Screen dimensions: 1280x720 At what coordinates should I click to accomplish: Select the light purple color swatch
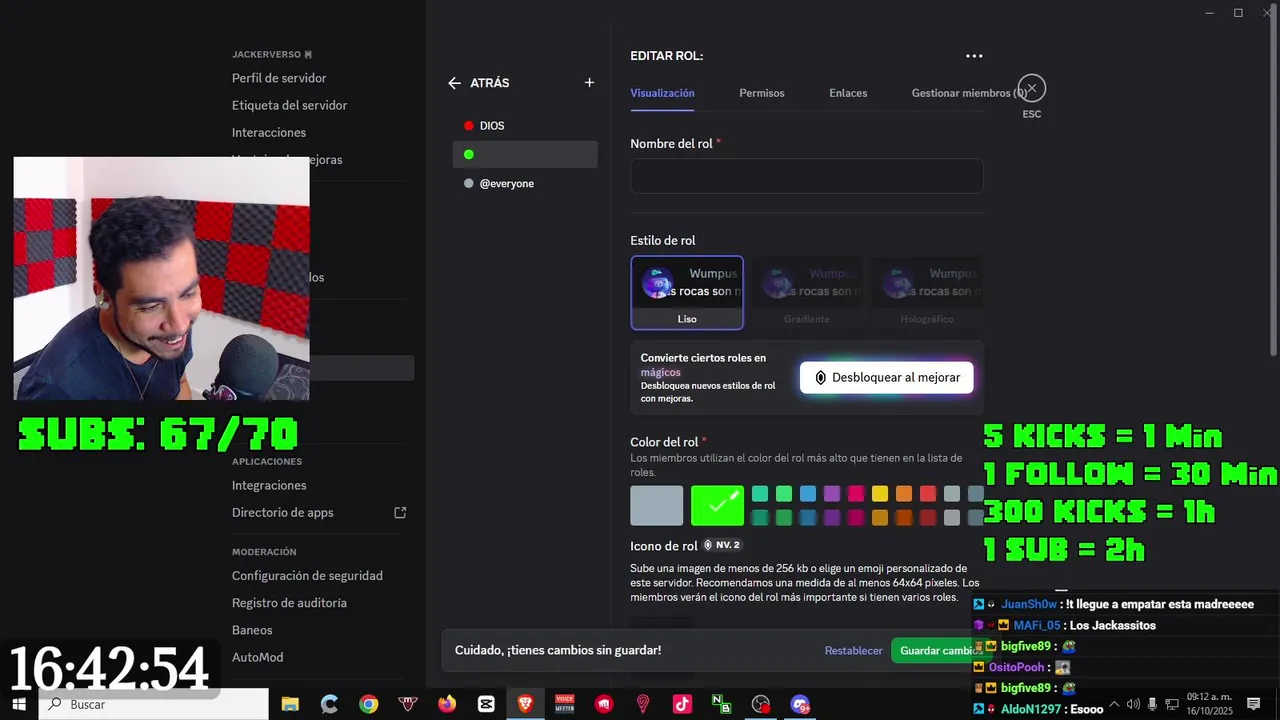click(x=832, y=494)
